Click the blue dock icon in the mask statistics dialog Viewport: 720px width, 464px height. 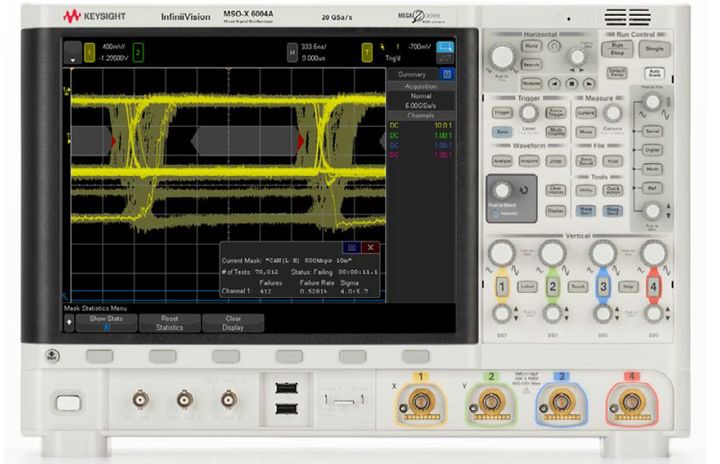point(352,248)
